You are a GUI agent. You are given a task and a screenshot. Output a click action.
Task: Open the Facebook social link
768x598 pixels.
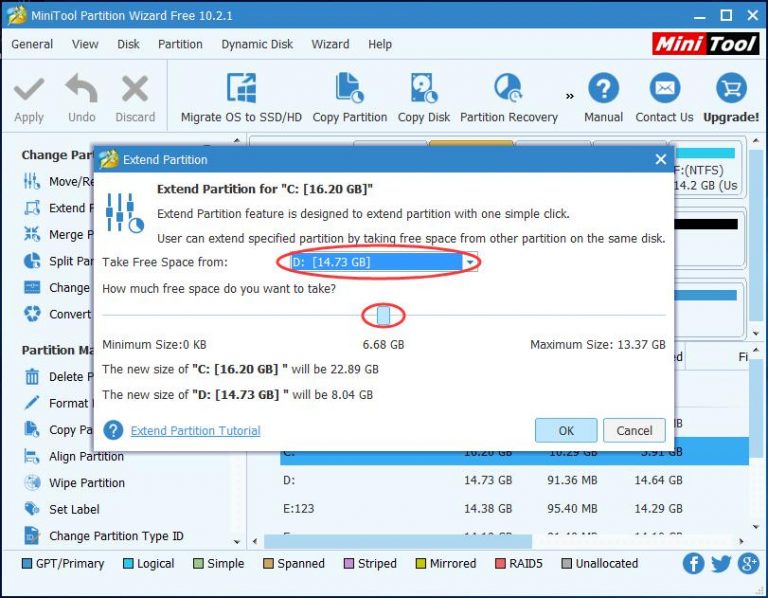pyautogui.click(x=694, y=564)
